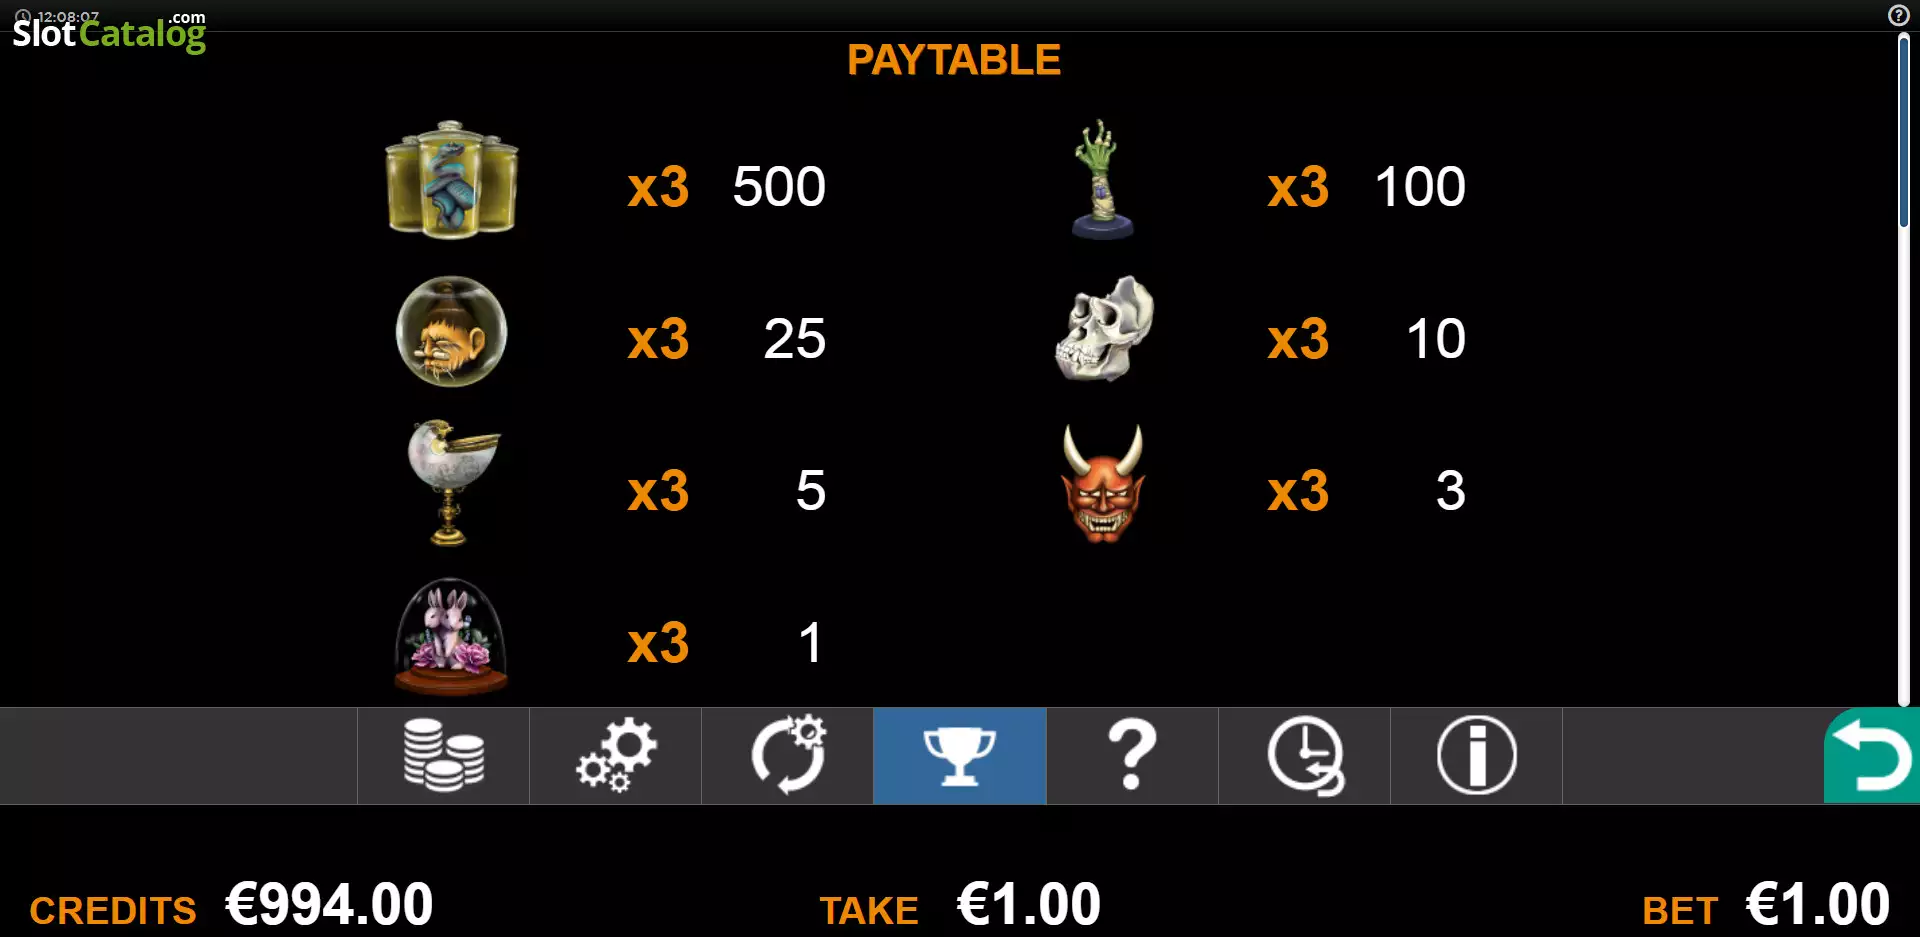The width and height of the screenshot is (1920, 937).
Task: Click the zombie hand symbol paying 100
Action: pos(1102,180)
